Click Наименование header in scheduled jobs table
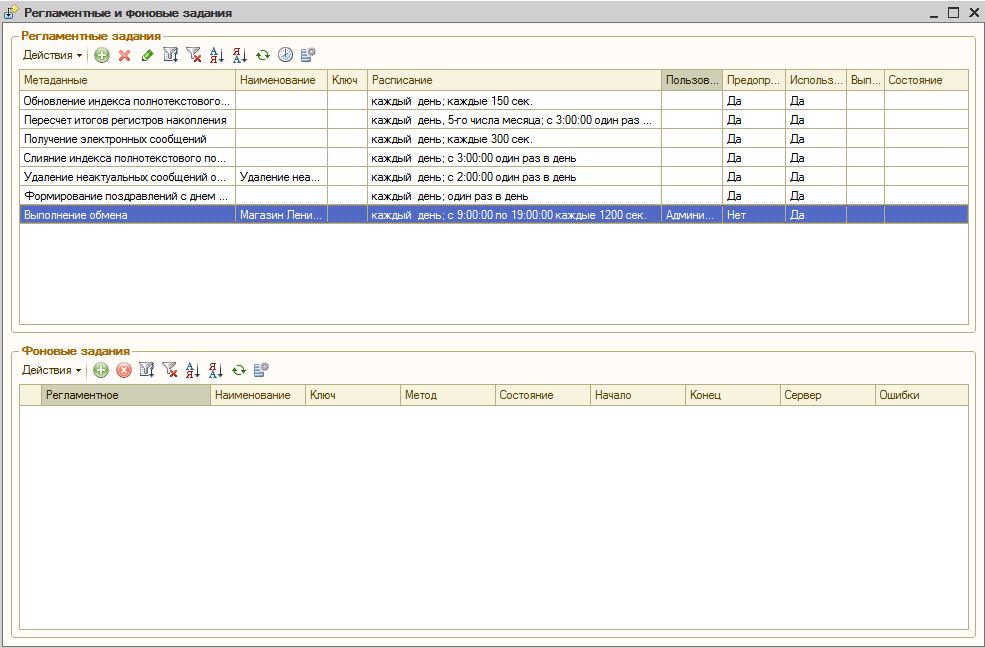Viewport: 985px width, 648px height. [x=281, y=80]
